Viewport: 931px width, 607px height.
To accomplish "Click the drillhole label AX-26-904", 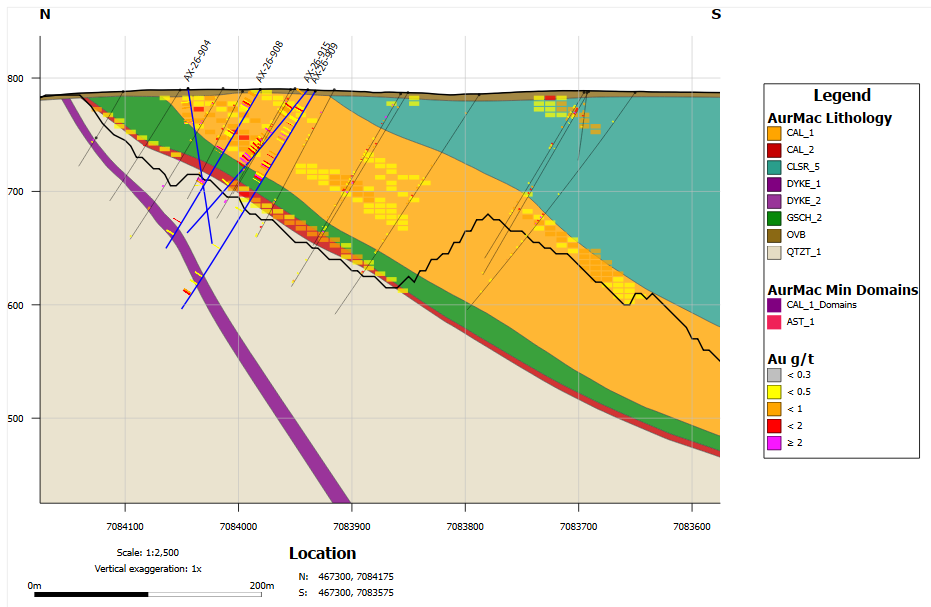I will (x=197, y=61).
